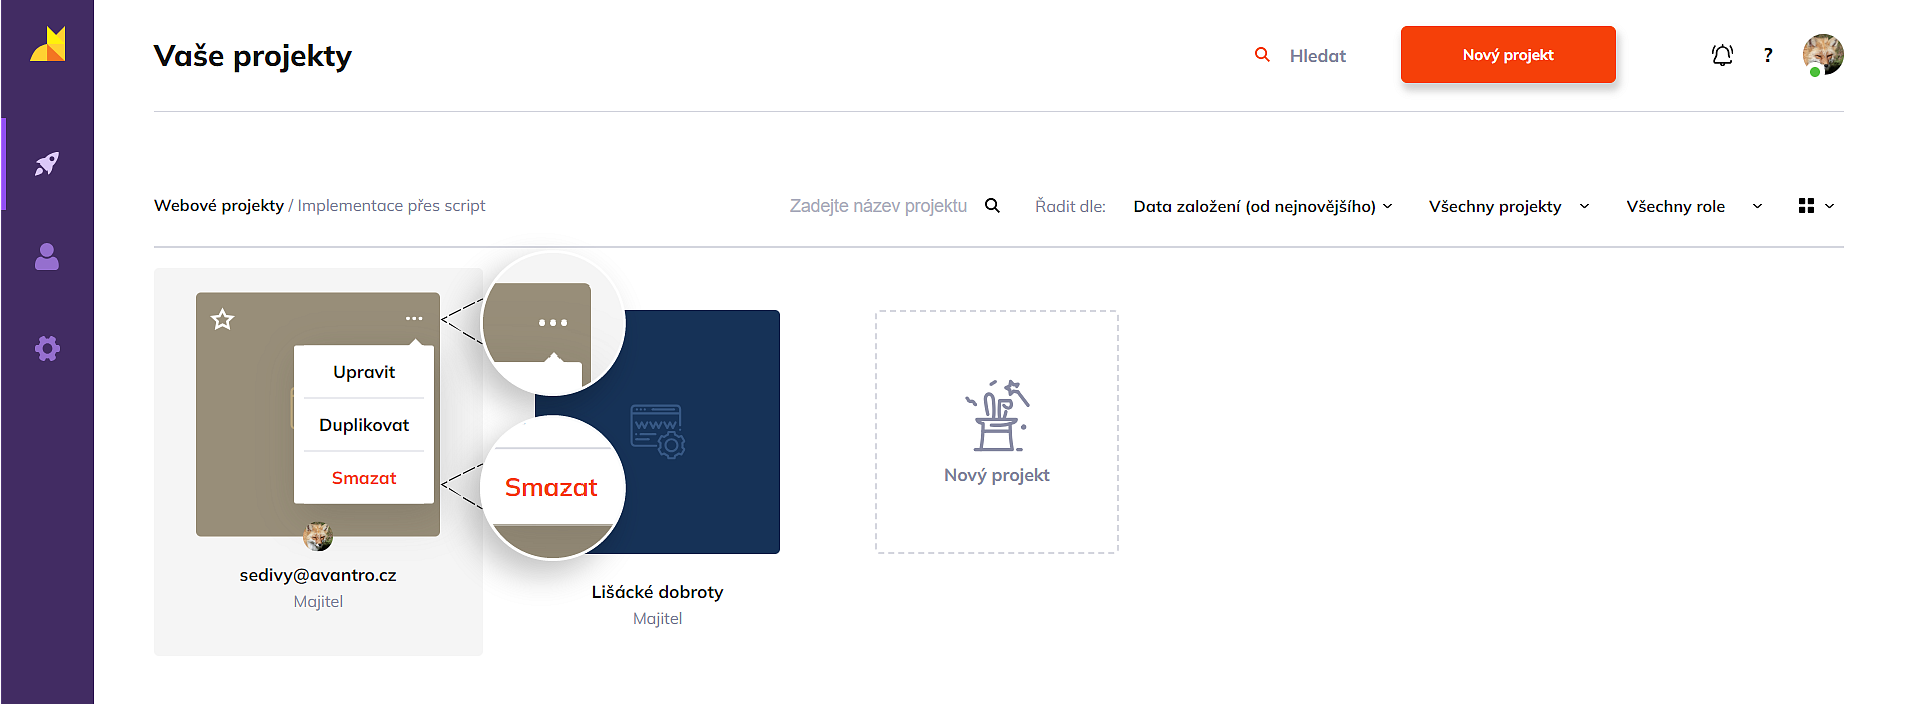The height and width of the screenshot is (704, 1920).
Task: Open the Všechny role filter dropdown
Action: point(1693,206)
